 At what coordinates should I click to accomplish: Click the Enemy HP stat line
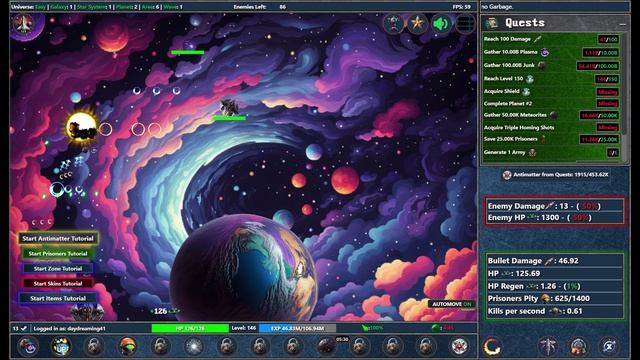click(555, 218)
